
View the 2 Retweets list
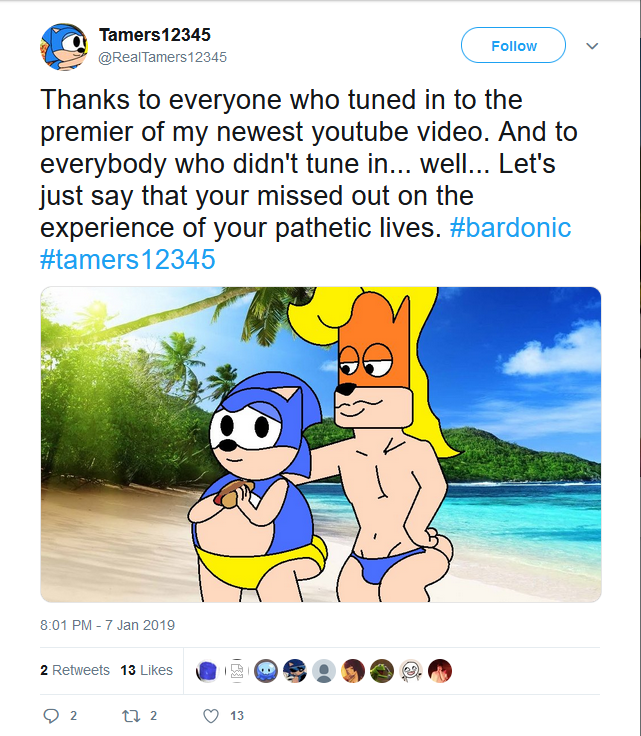click(75, 670)
